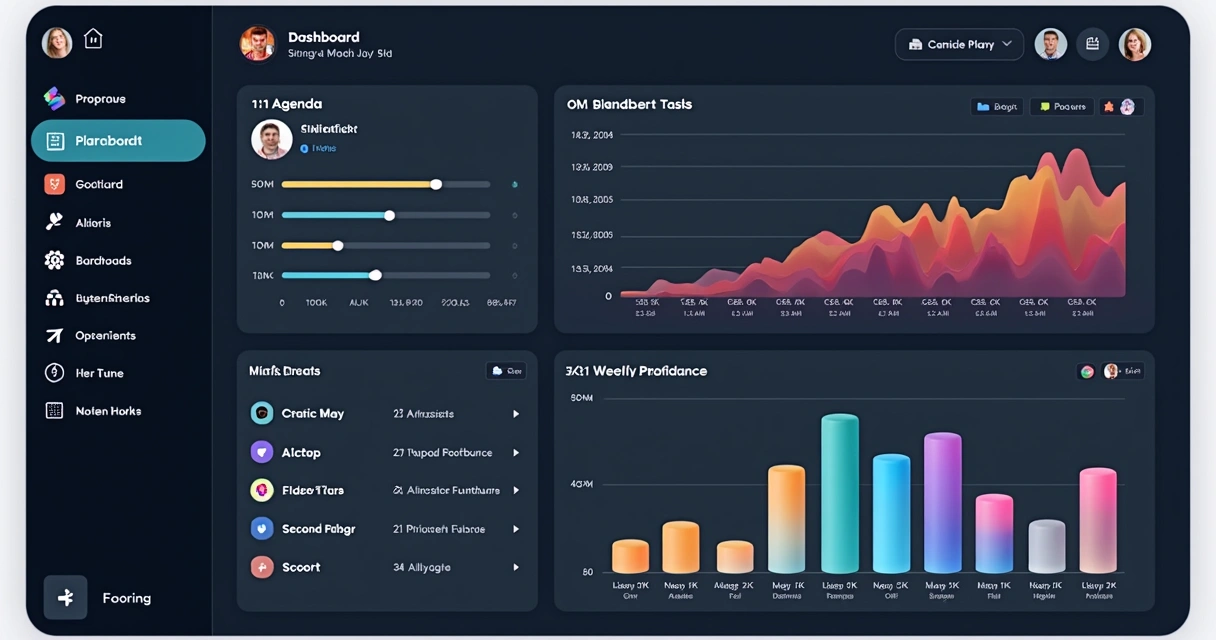Click the Scoort red icon
Image resolution: width=1216 pixels, height=640 pixels.
coord(262,567)
